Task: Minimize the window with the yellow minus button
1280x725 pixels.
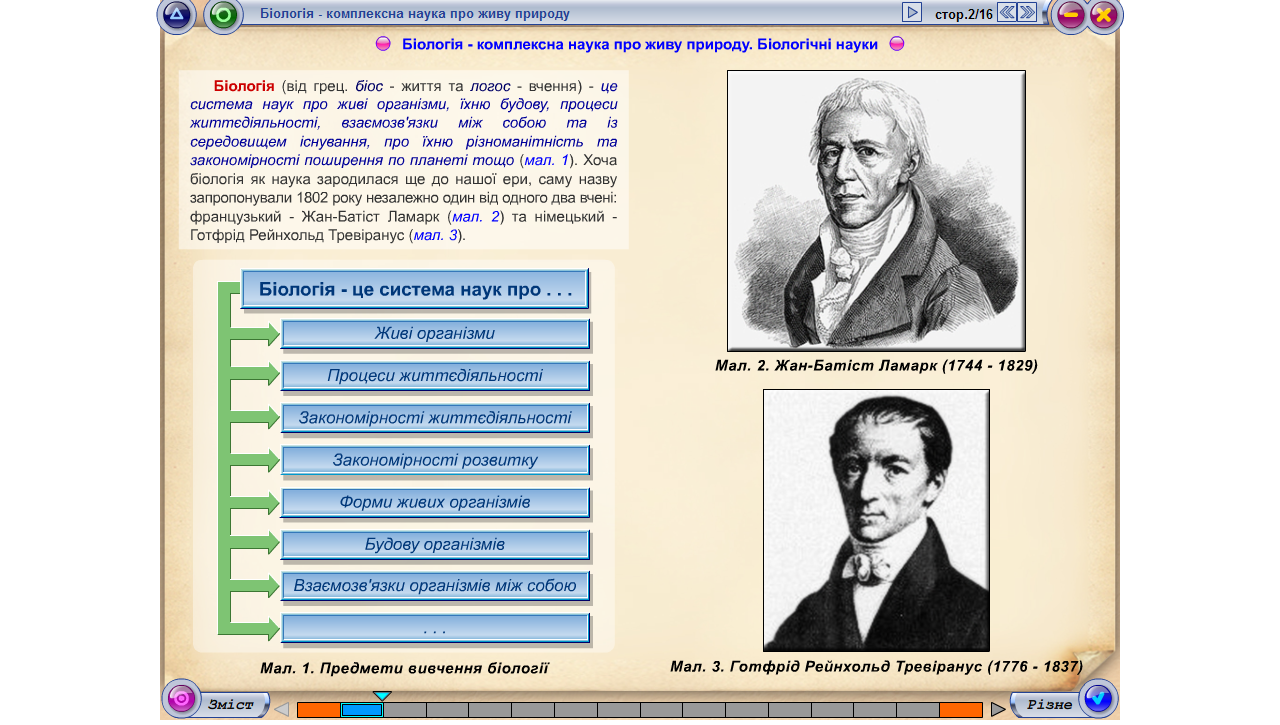Action: tap(1070, 14)
